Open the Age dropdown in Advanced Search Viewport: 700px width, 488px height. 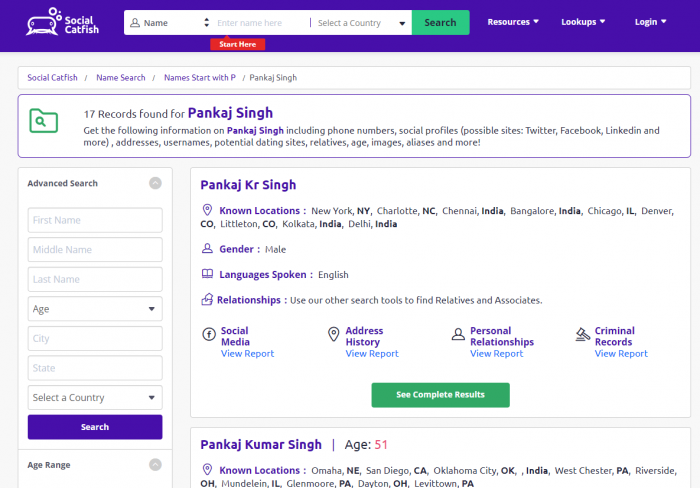[95, 309]
